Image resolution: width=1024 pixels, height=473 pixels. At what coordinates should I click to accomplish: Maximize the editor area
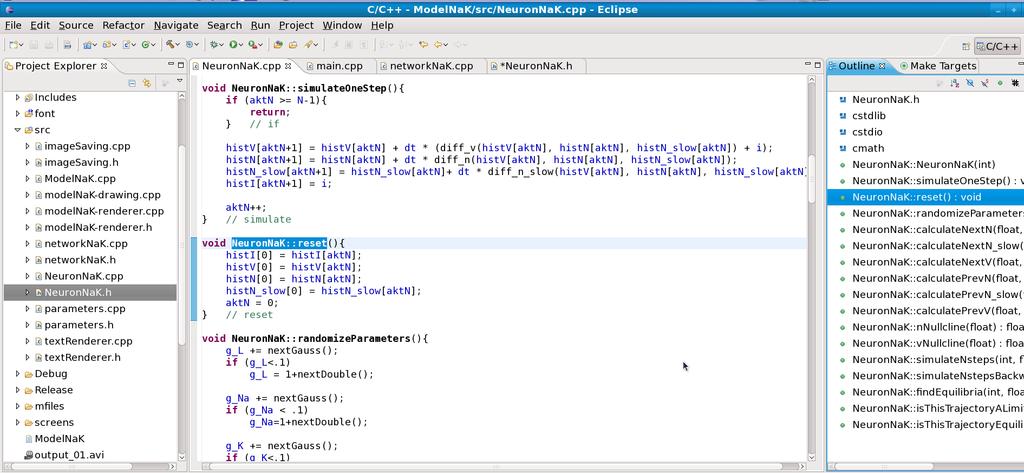pos(817,65)
